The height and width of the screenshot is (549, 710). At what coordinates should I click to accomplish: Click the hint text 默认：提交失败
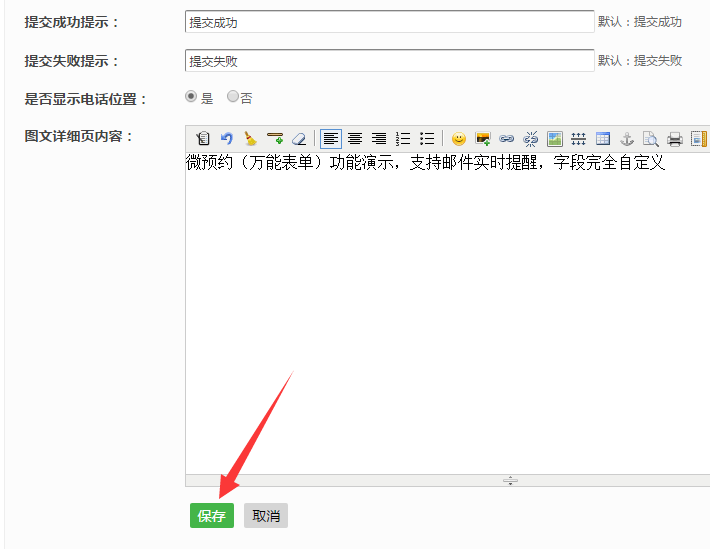pos(640,61)
